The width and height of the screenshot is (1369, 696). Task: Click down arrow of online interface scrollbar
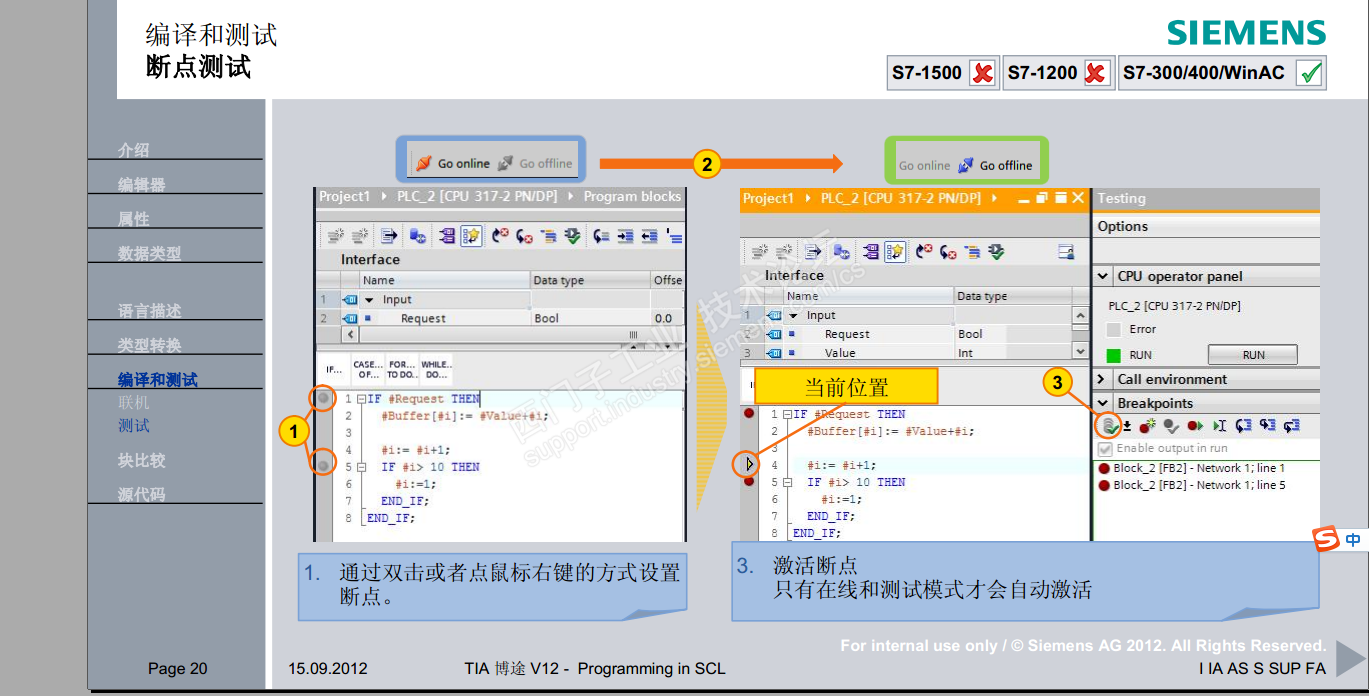(1080, 351)
